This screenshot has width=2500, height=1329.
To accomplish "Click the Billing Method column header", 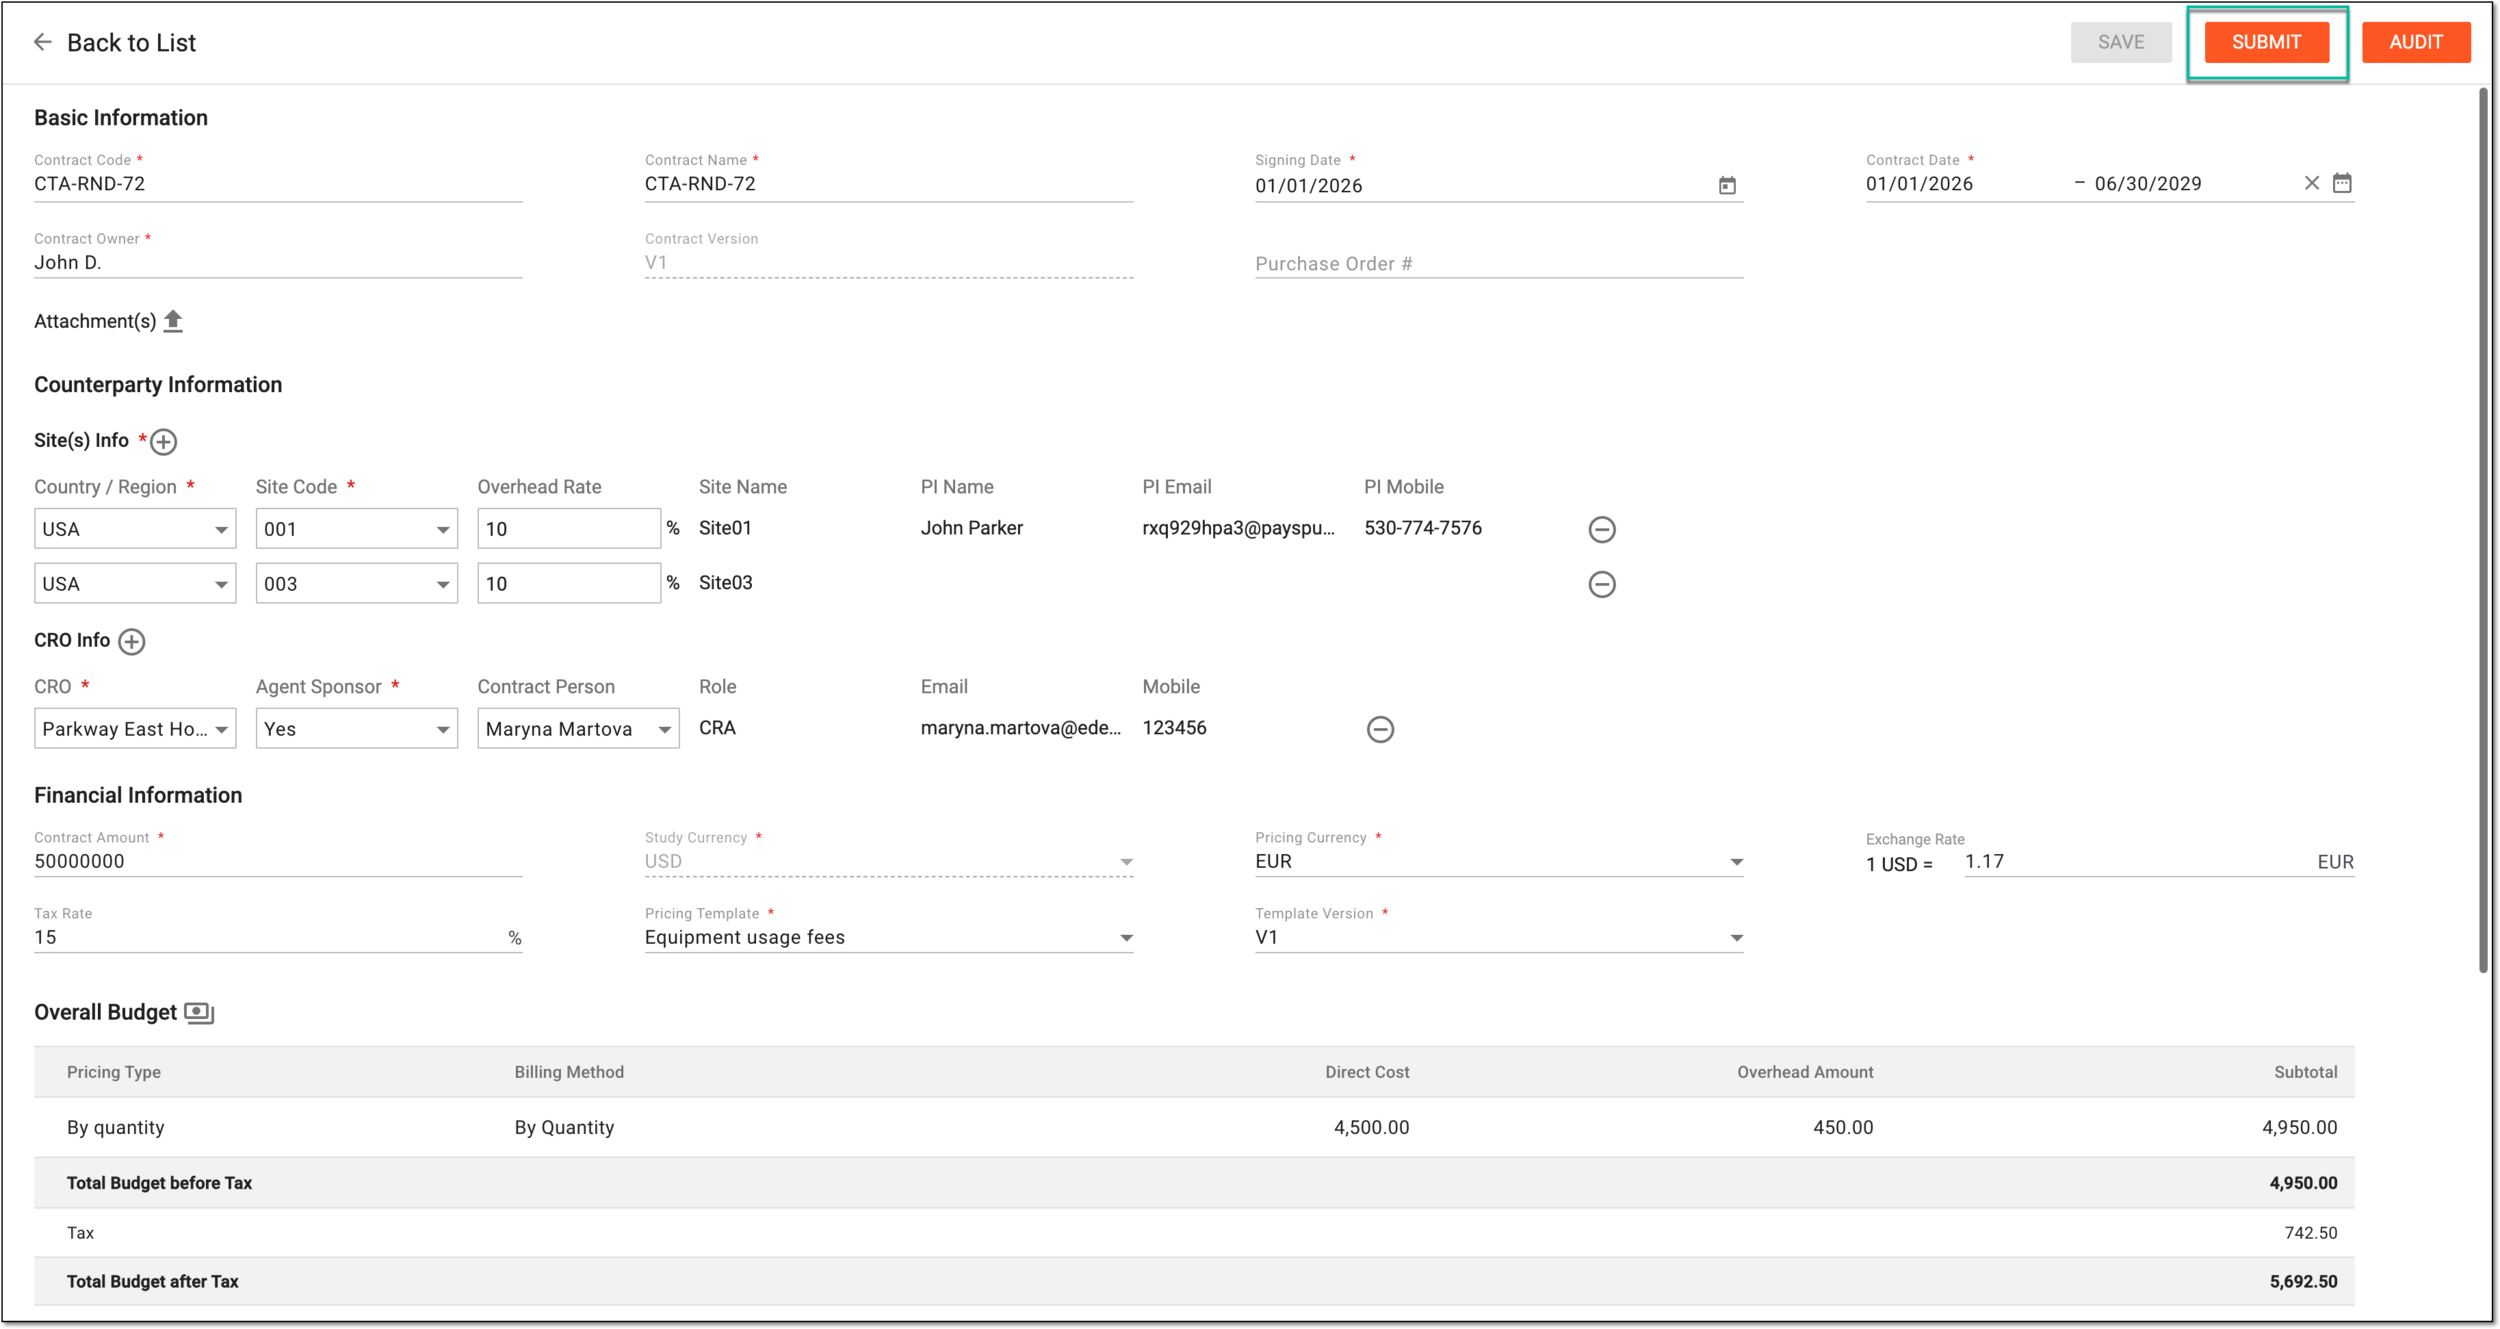I will [x=569, y=1072].
